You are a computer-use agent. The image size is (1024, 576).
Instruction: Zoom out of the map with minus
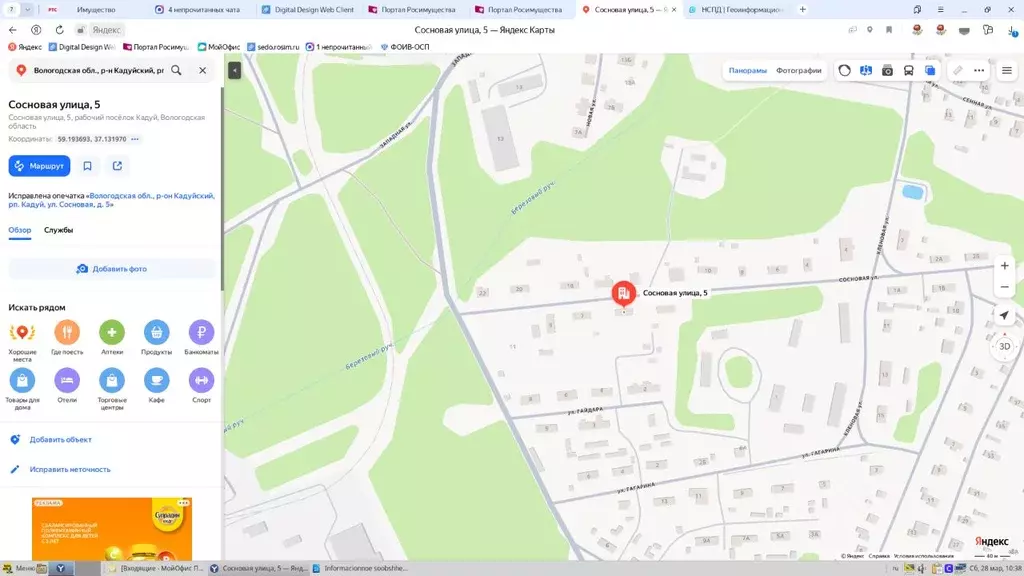[x=1004, y=288]
